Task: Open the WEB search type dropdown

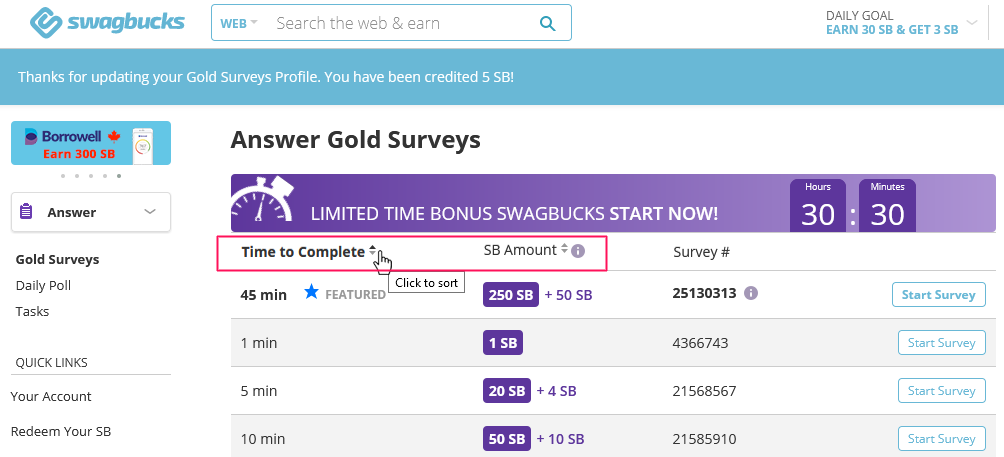Action: coord(239,23)
